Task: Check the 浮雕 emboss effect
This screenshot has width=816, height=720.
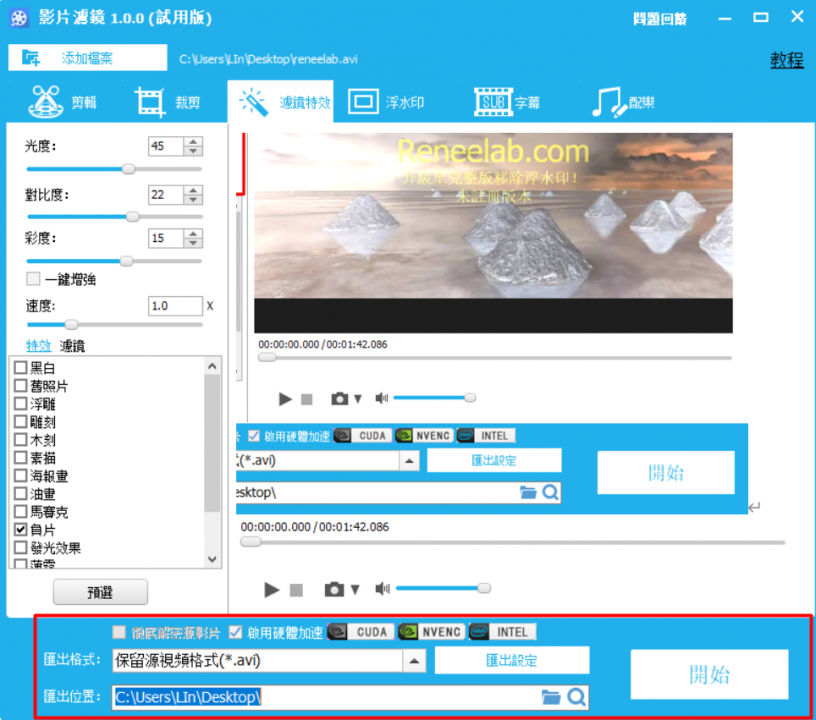Action: 20,404
